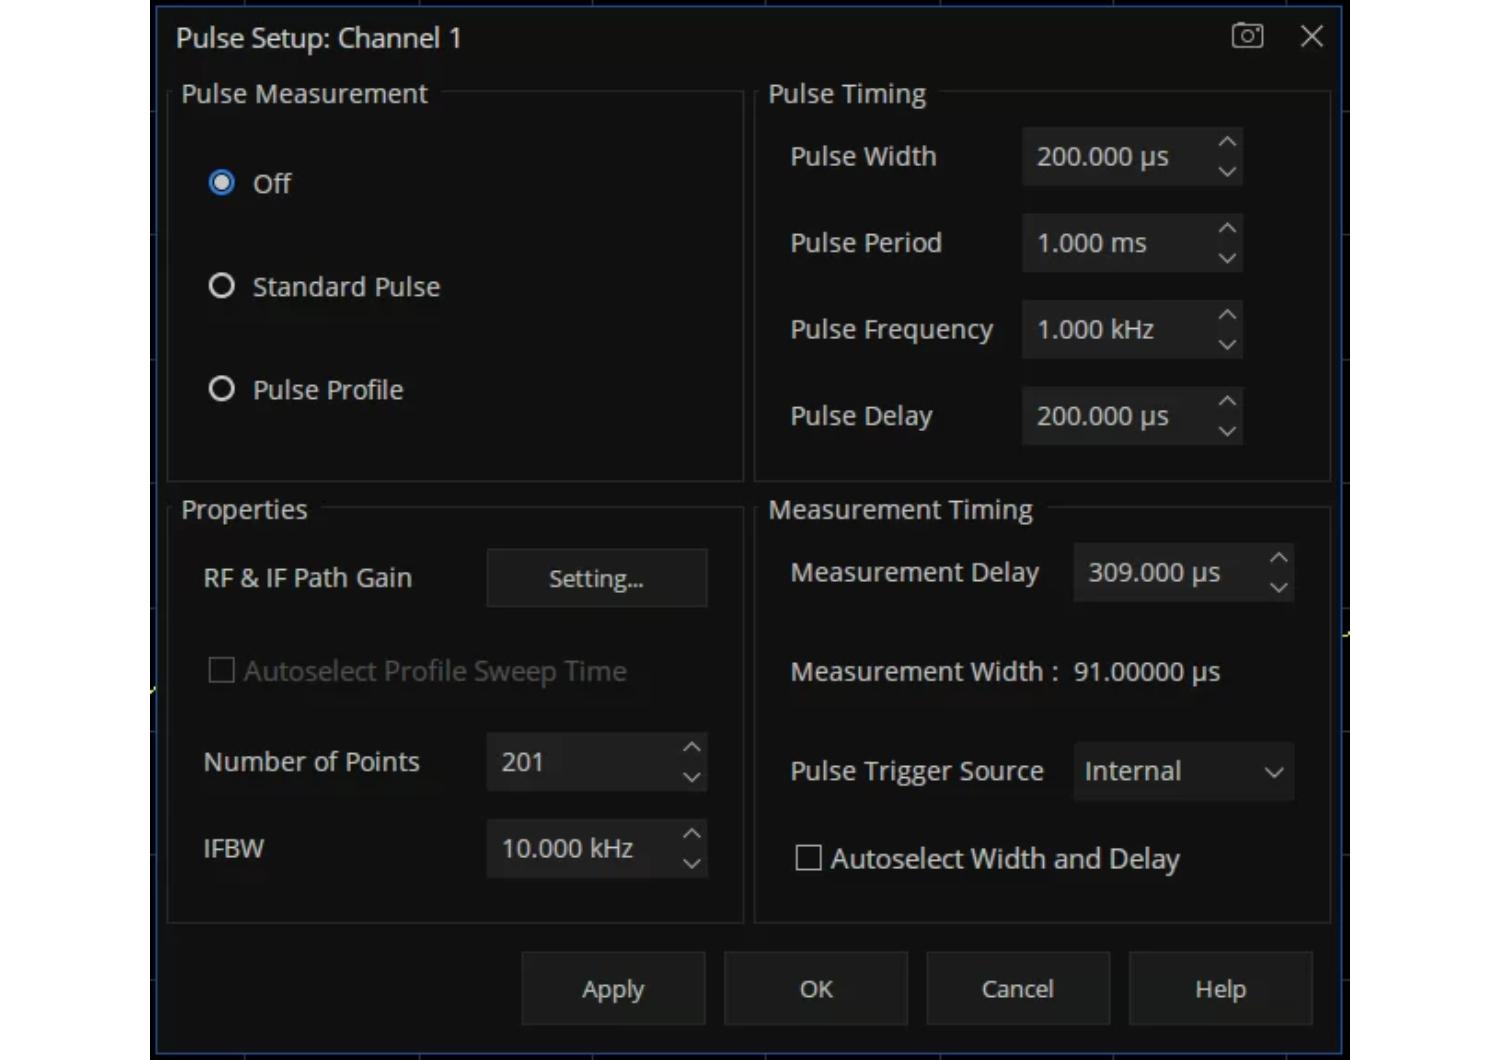Open Help for pulse setup

click(1220, 989)
